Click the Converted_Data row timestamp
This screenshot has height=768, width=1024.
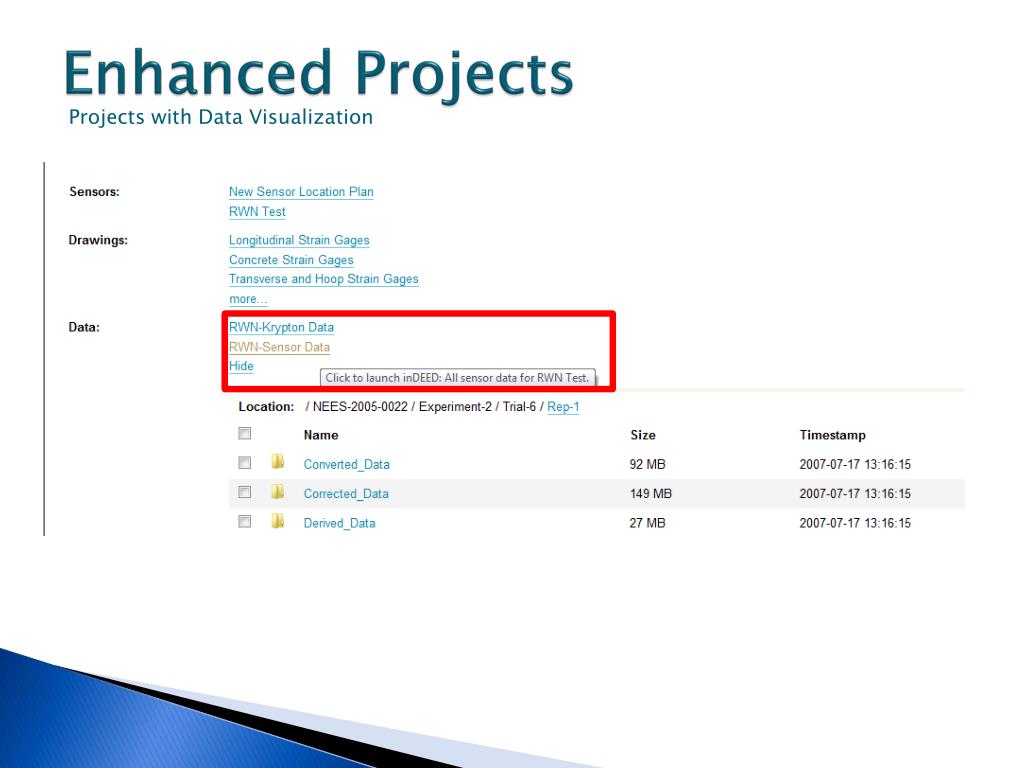click(x=855, y=464)
